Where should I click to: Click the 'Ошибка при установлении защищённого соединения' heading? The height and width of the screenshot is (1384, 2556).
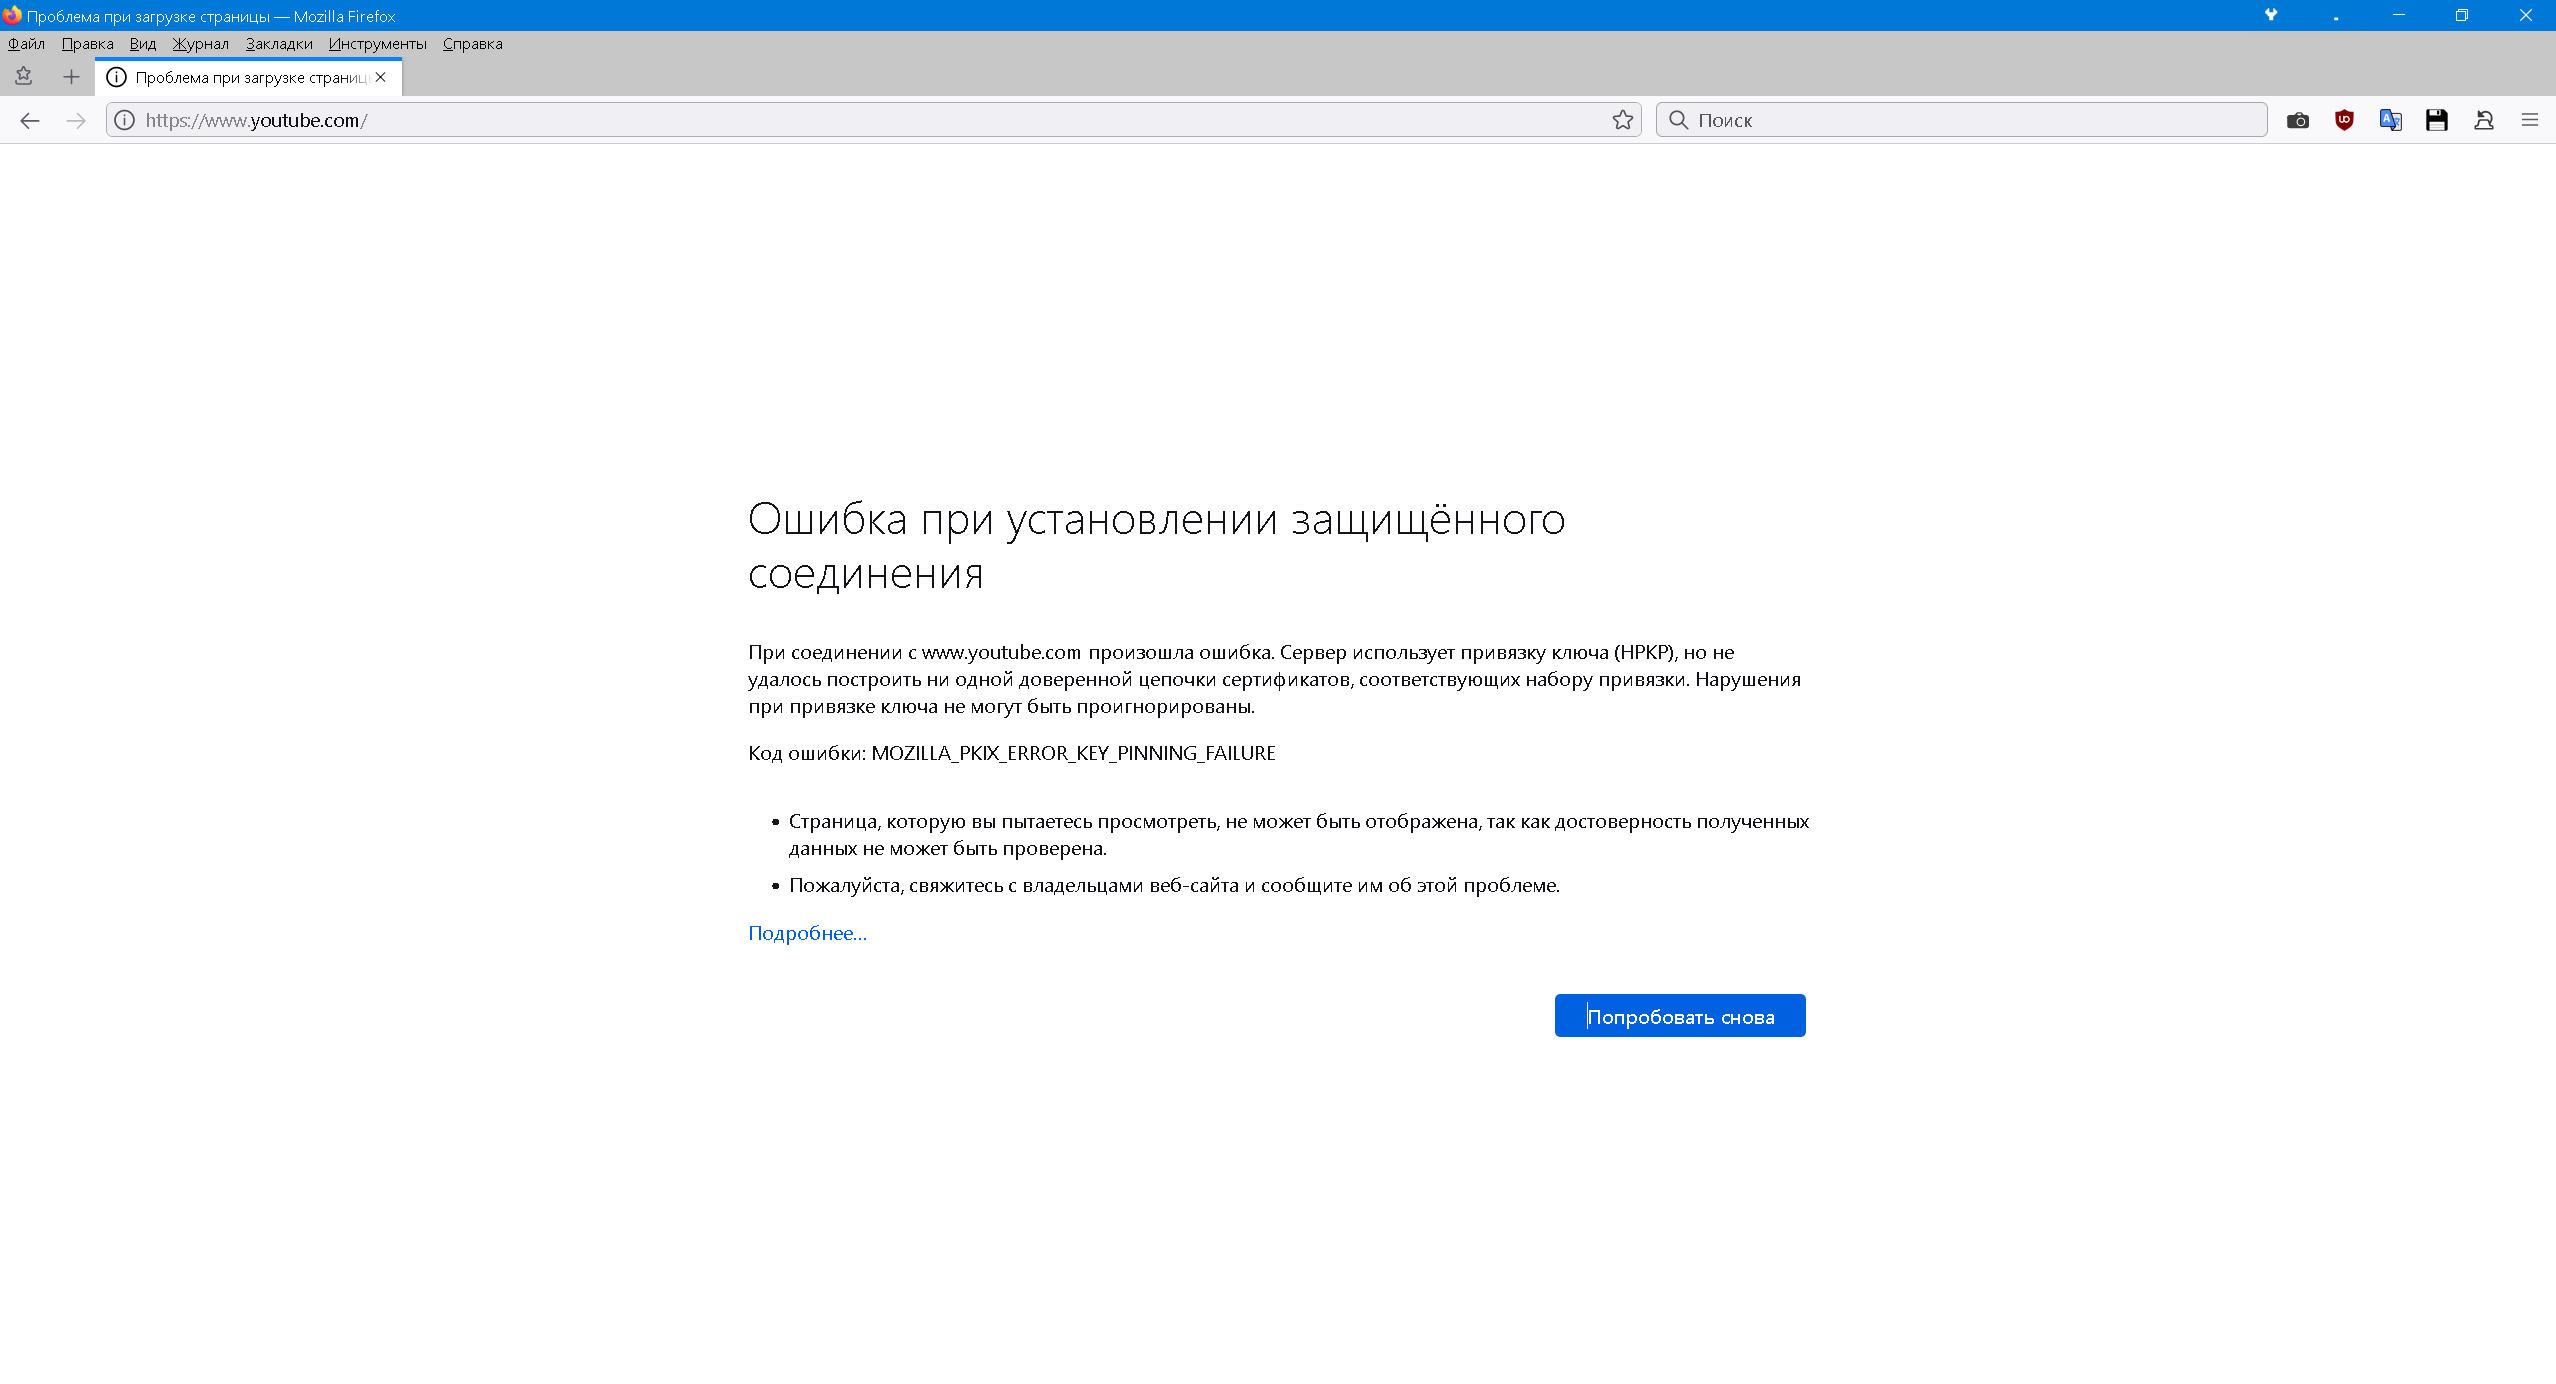1157,546
